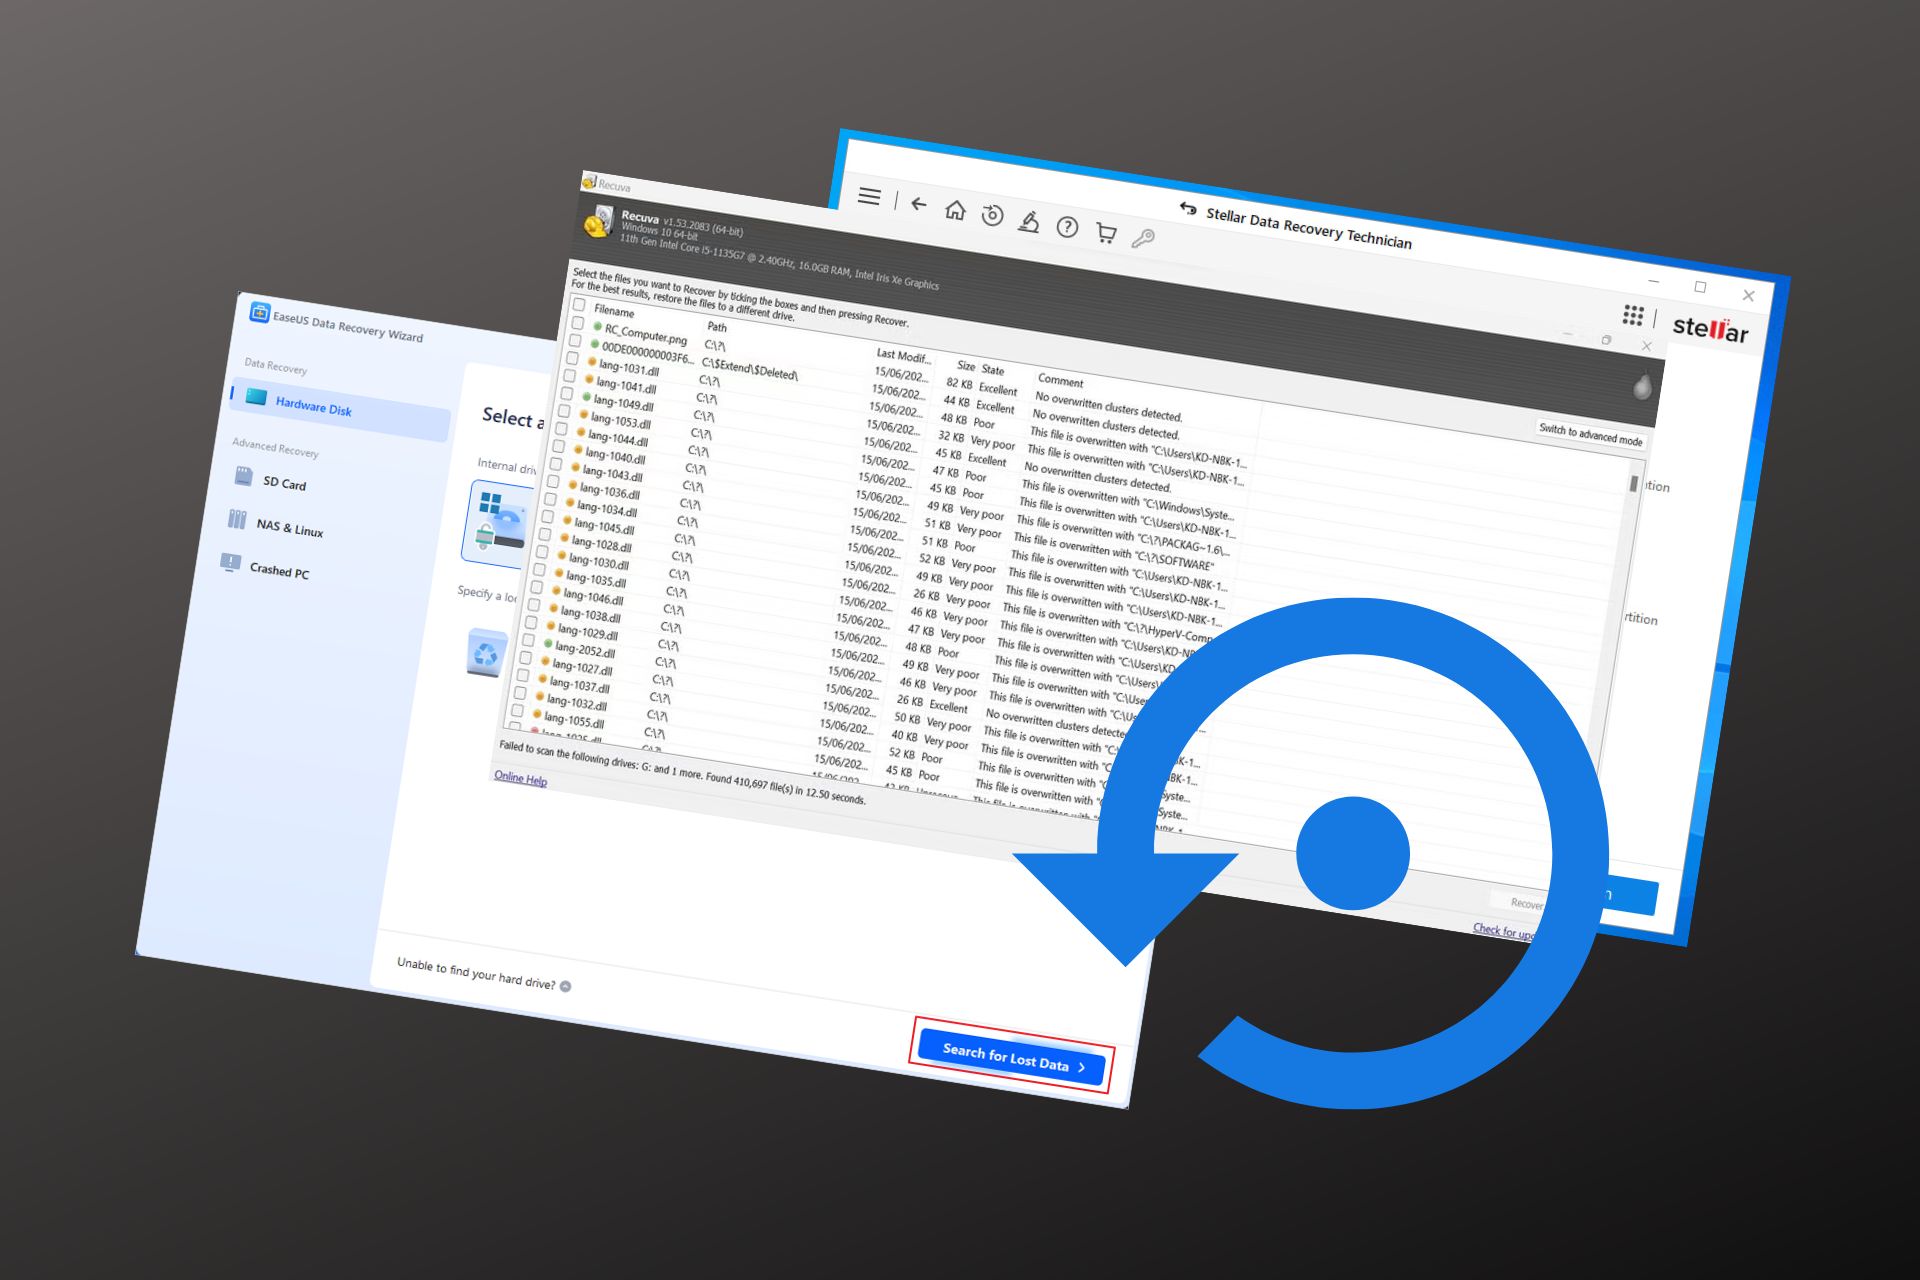The image size is (1920, 1280).
Task: Click the recovery history clock icon in Stellar
Action: tap(992, 214)
